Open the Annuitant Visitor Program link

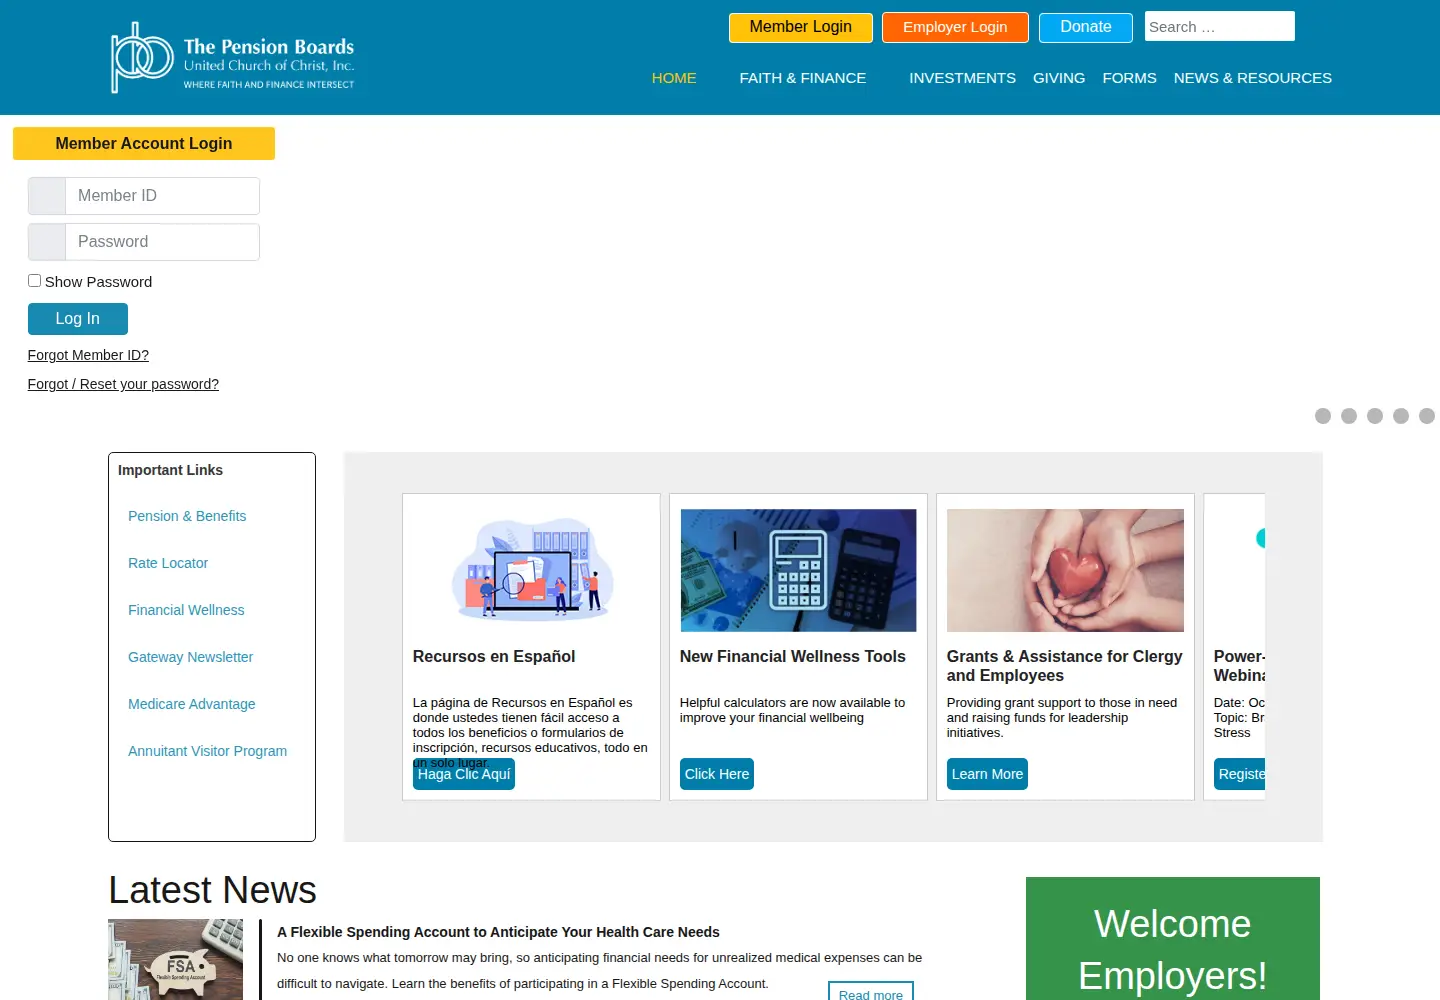point(207,751)
